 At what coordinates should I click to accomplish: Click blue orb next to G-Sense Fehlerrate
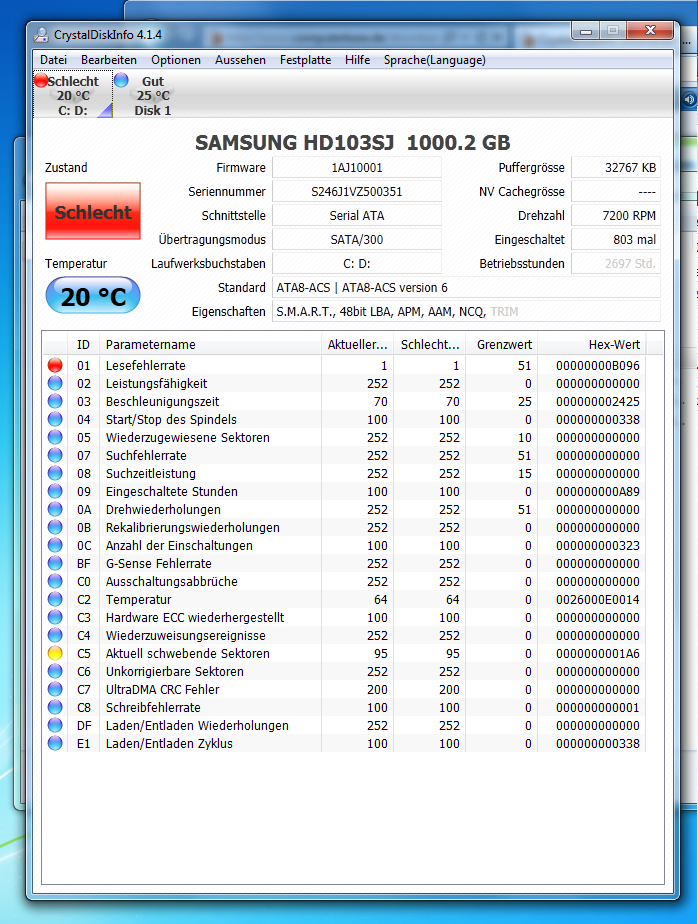[55, 563]
